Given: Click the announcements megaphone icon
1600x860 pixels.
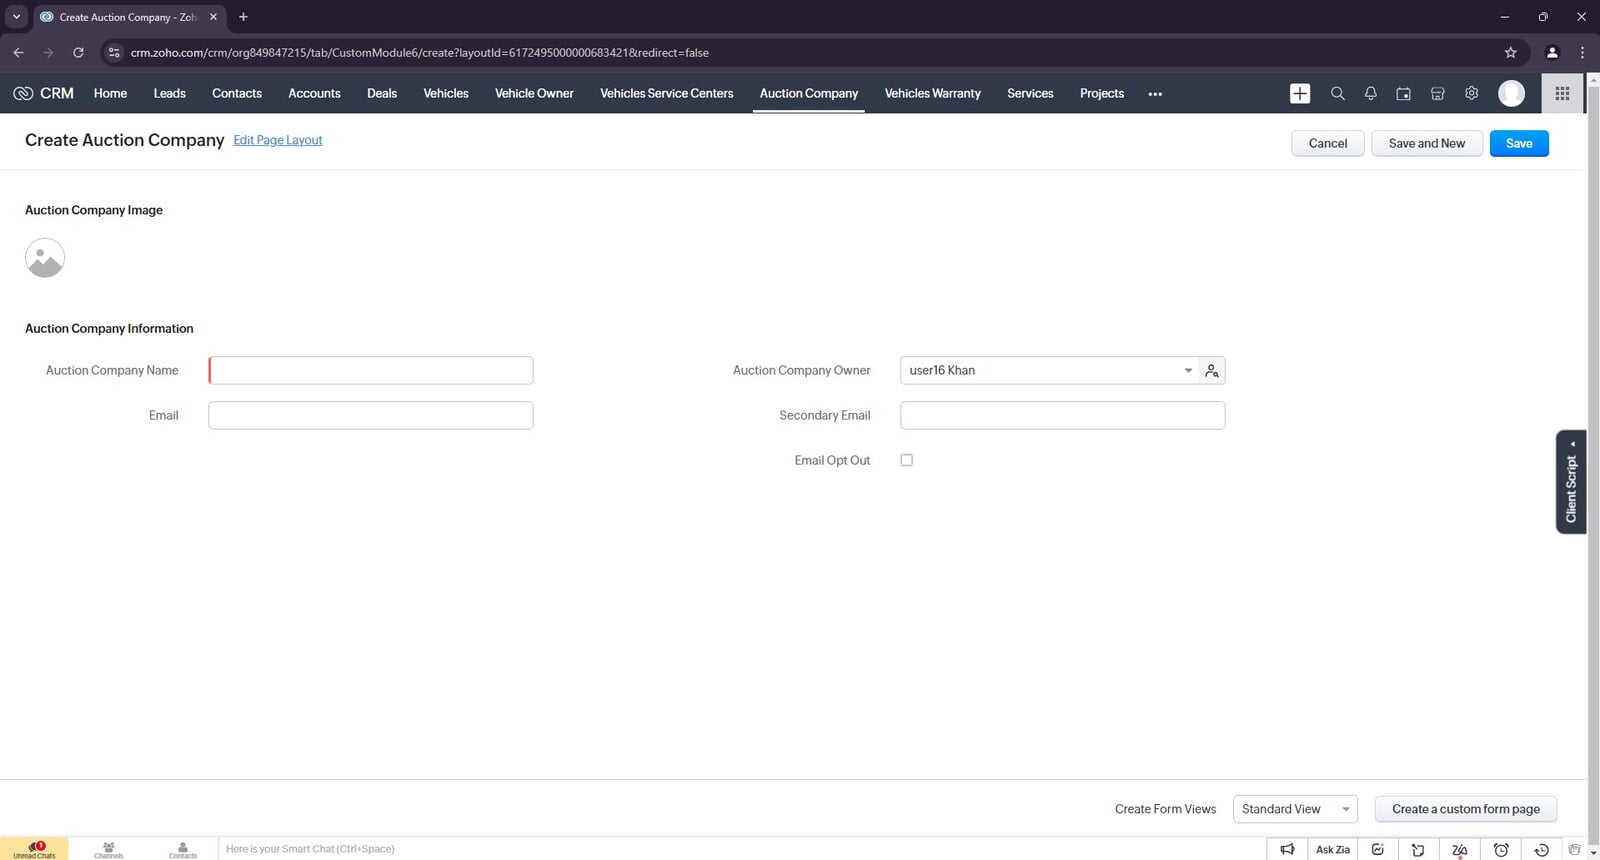Looking at the screenshot, I should tap(1287, 849).
